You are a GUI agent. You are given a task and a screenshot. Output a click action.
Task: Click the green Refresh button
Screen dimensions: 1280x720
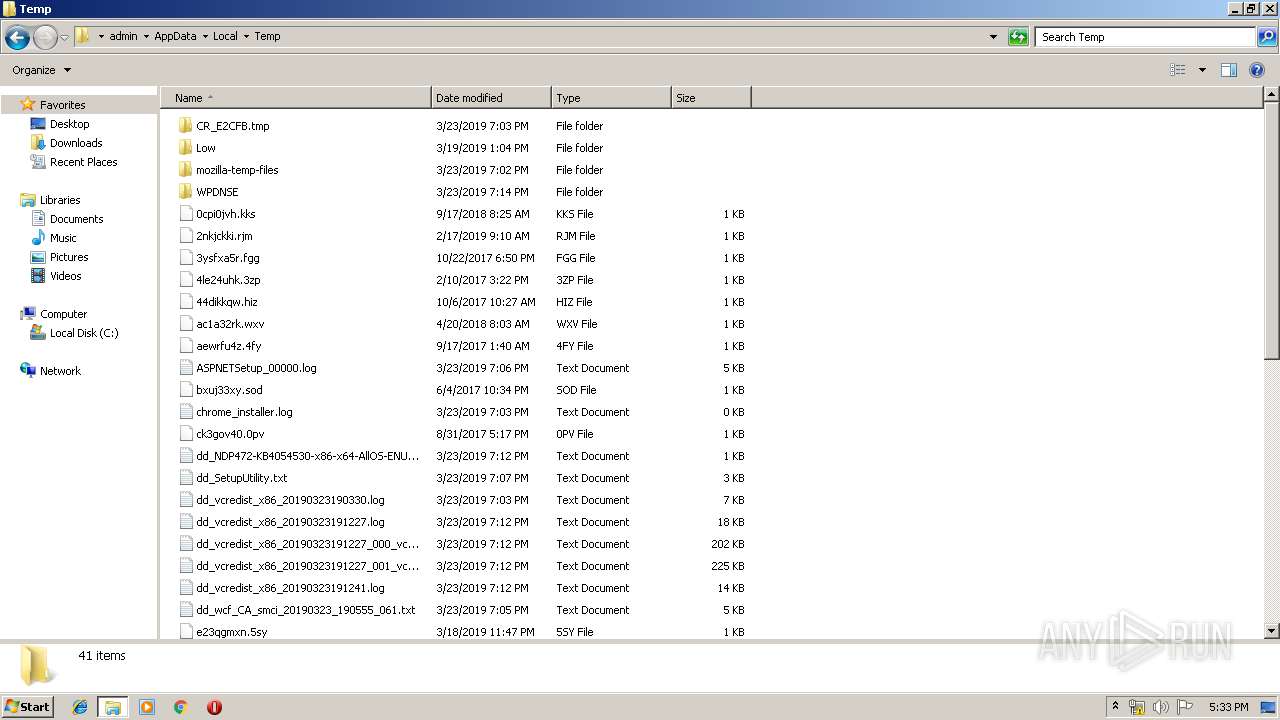tap(1018, 37)
